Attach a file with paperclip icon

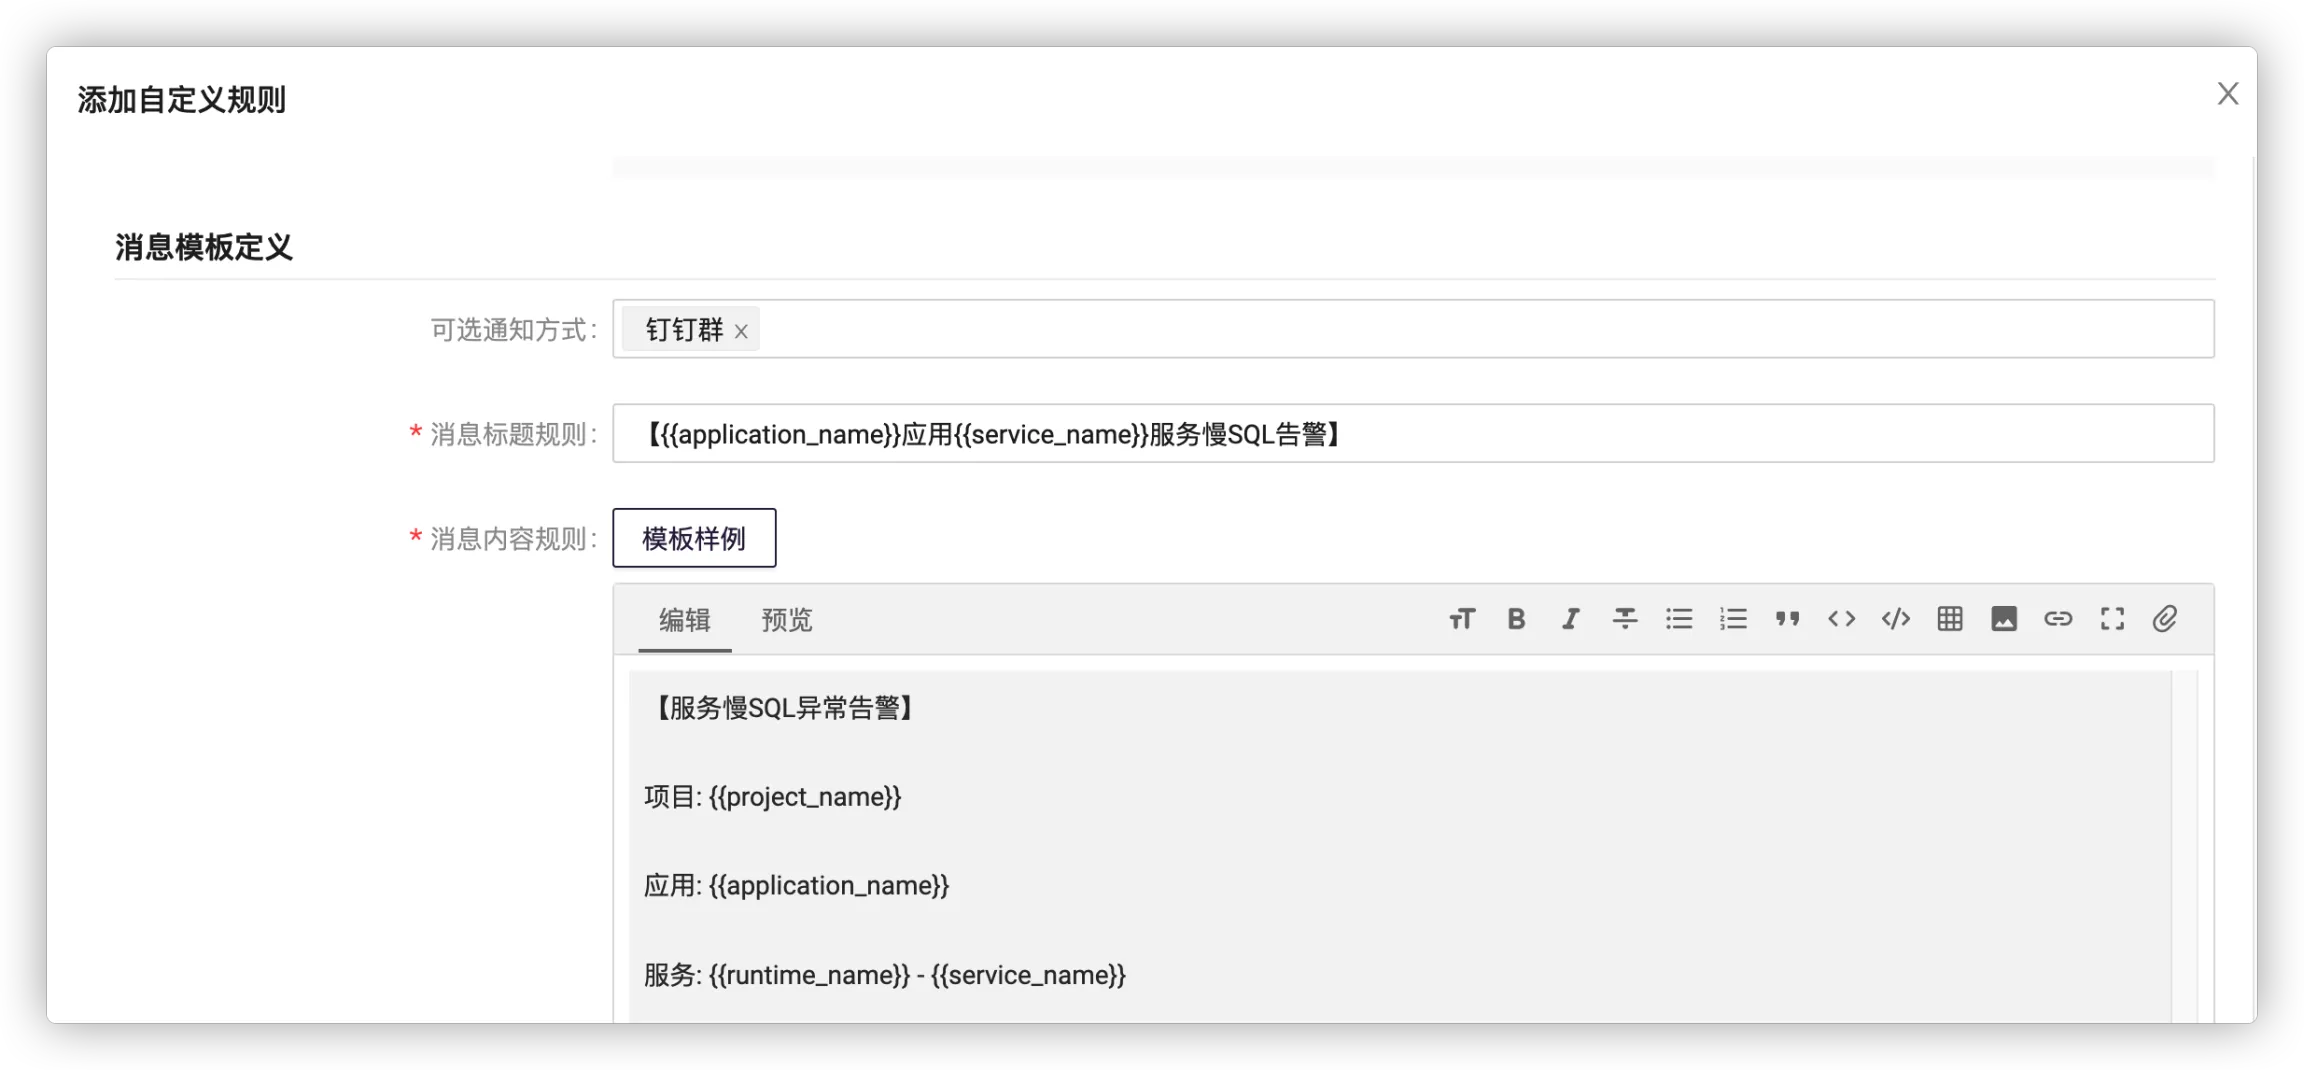click(x=2165, y=619)
